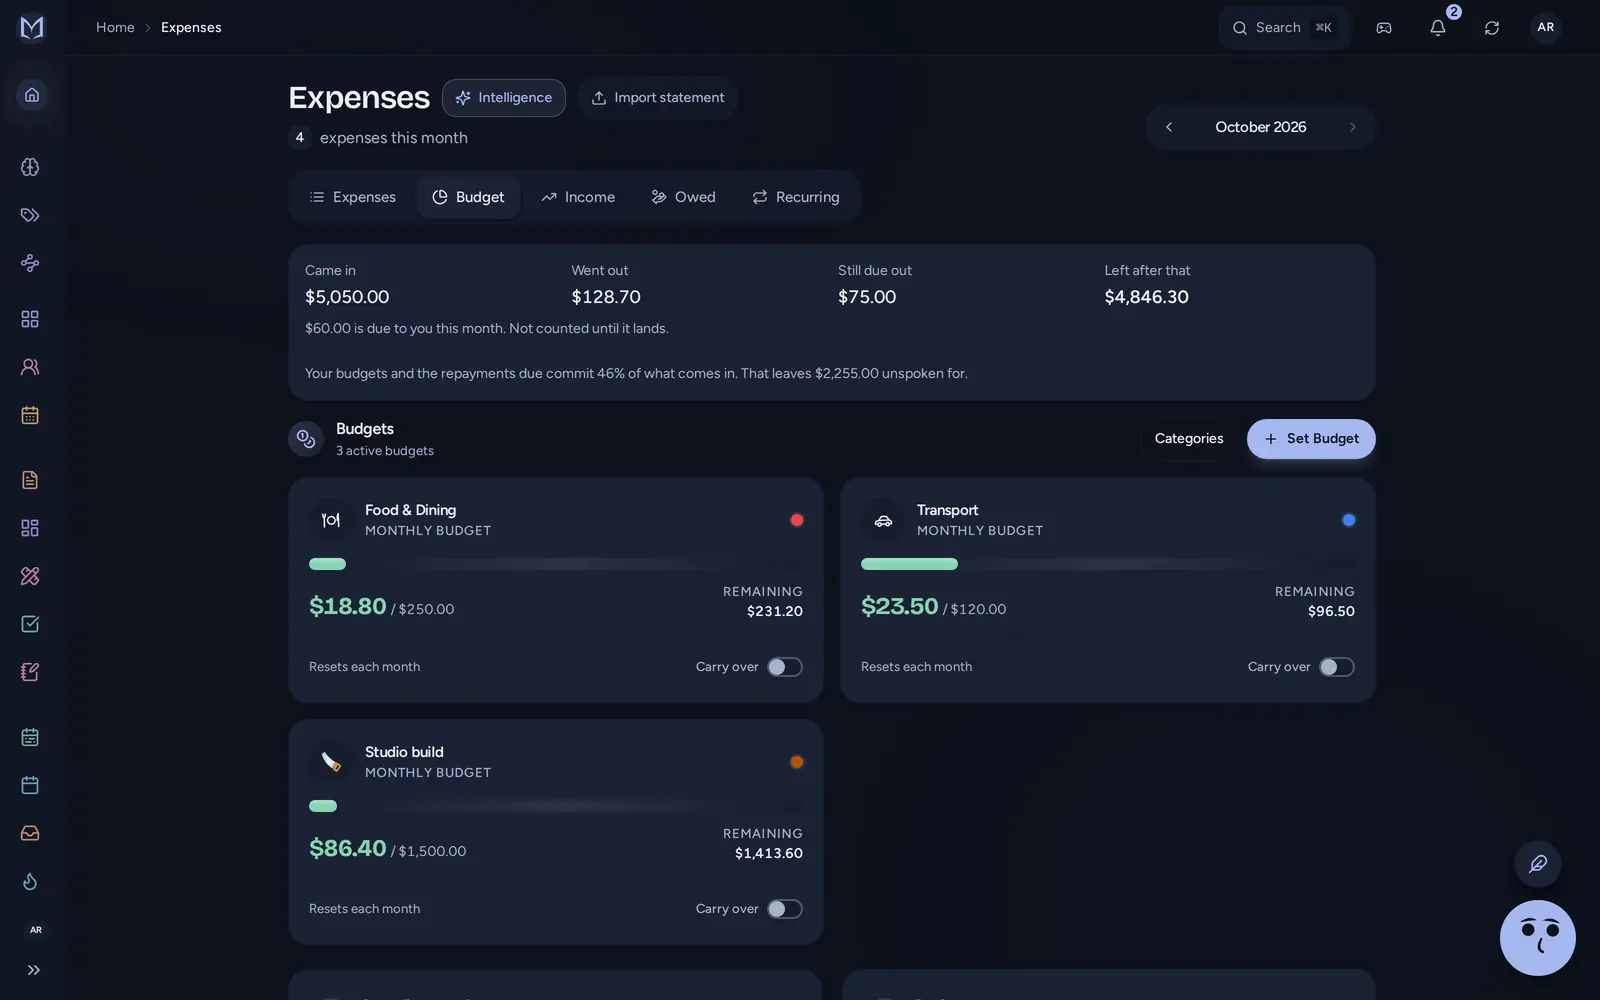This screenshot has width=1600, height=1000.
Task: Click the small AR avatar in the sidebar
Action: [35, 930]
